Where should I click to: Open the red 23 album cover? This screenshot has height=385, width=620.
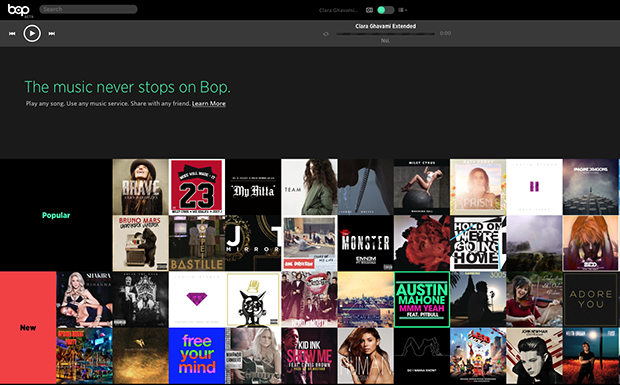197,187
